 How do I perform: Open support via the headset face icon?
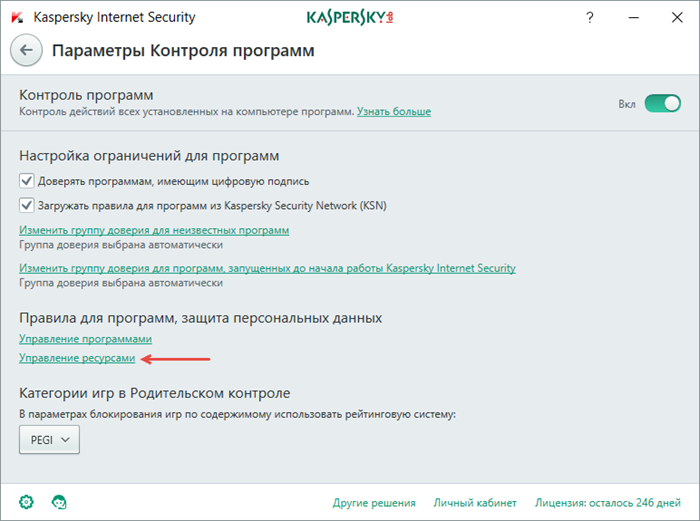(59, 502)
